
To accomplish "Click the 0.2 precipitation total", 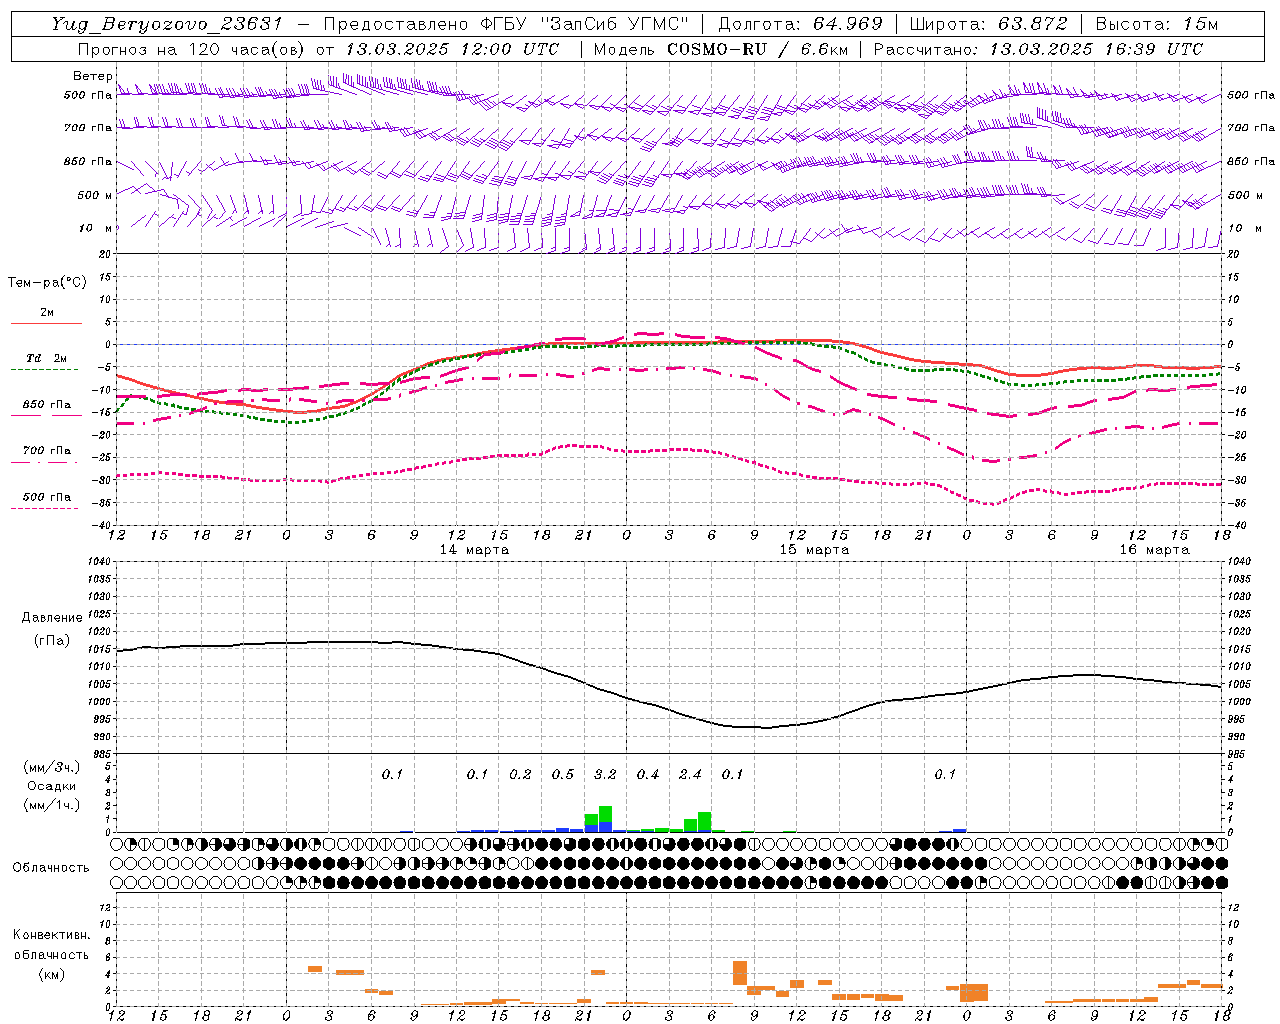I will tap(520, 774).
